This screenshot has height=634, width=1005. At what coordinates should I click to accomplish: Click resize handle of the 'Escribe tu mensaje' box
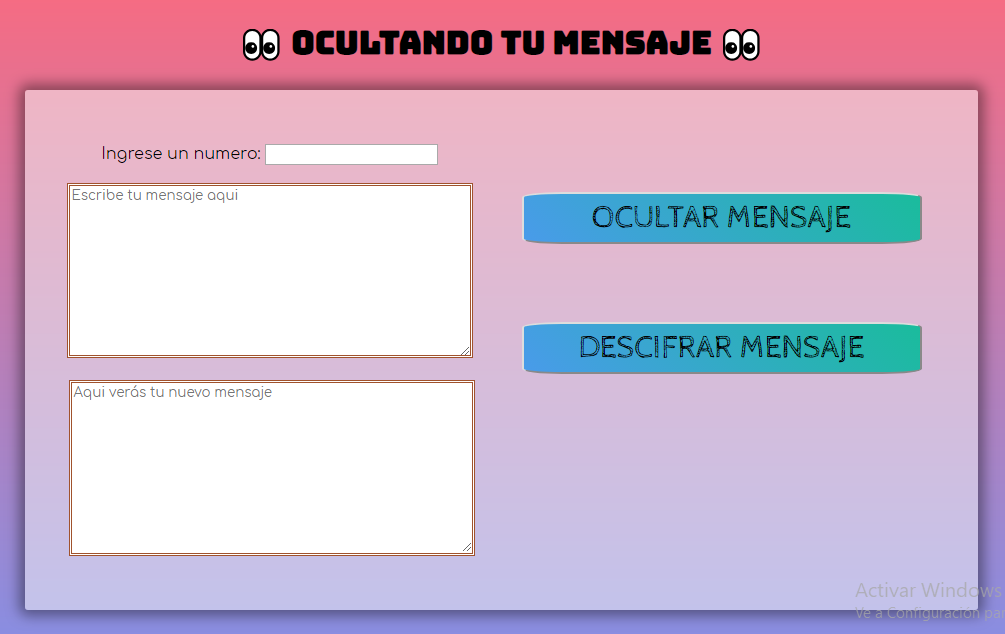[465, 350]
